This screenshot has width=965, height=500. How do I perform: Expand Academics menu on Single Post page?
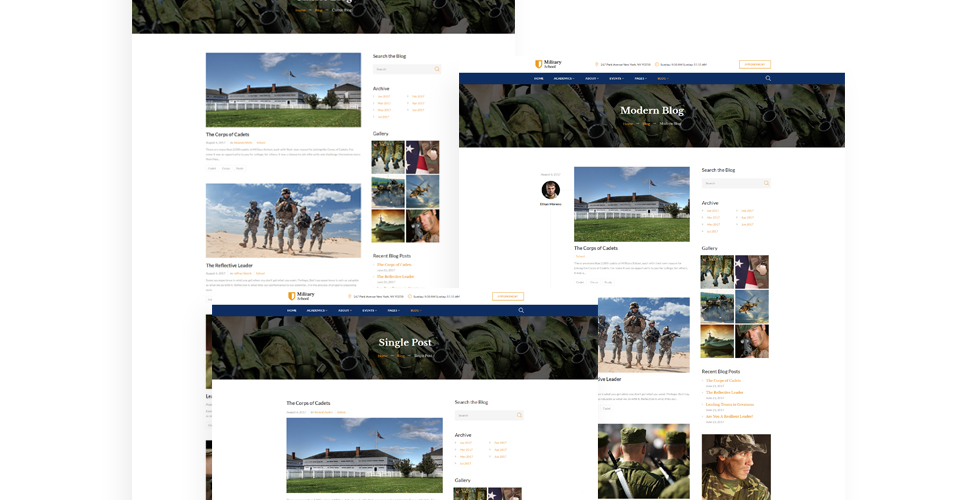[317, 310]
